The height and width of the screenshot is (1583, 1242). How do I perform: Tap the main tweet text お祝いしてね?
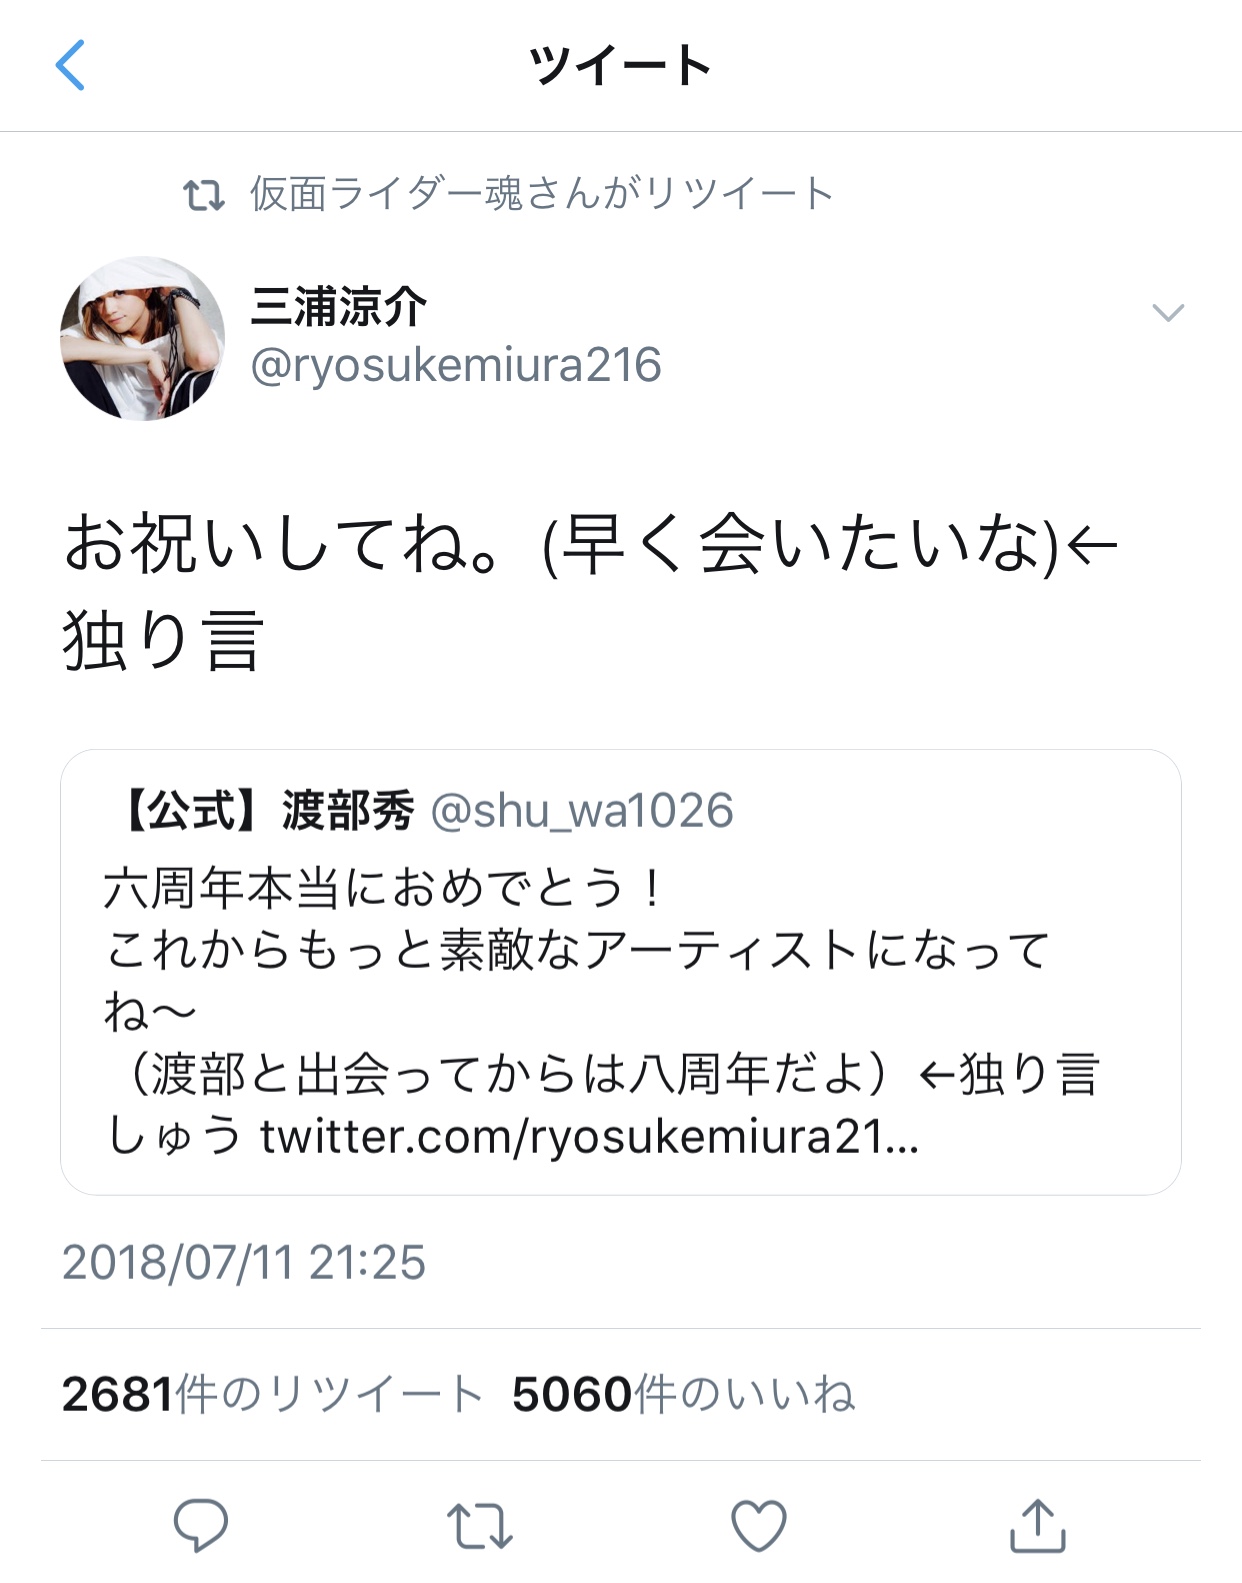590,590
